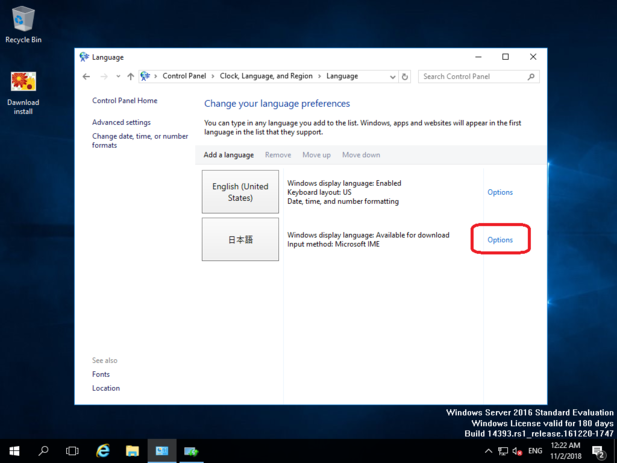Launch Internet Explorer from taskbar
The height and width of the screenshot is (463, 617).
point(103,451)
